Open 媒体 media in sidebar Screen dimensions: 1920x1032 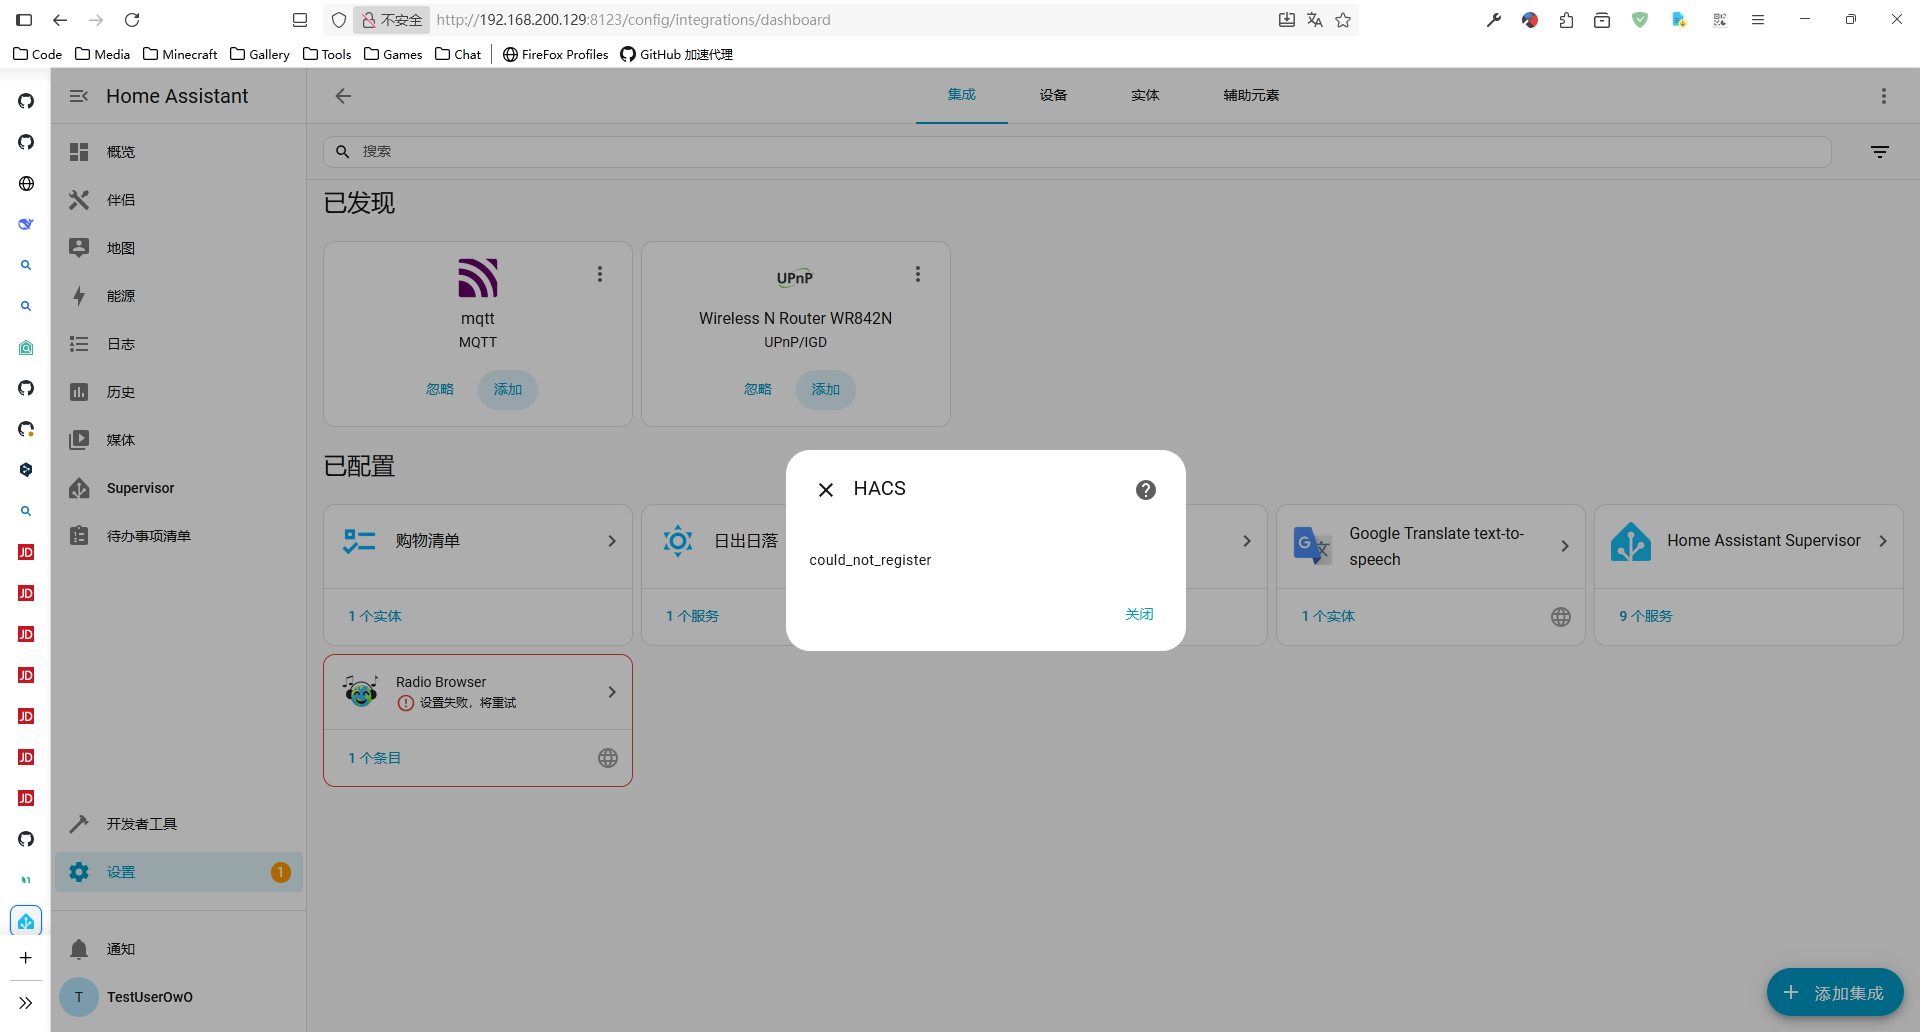(x=178, y=440)
